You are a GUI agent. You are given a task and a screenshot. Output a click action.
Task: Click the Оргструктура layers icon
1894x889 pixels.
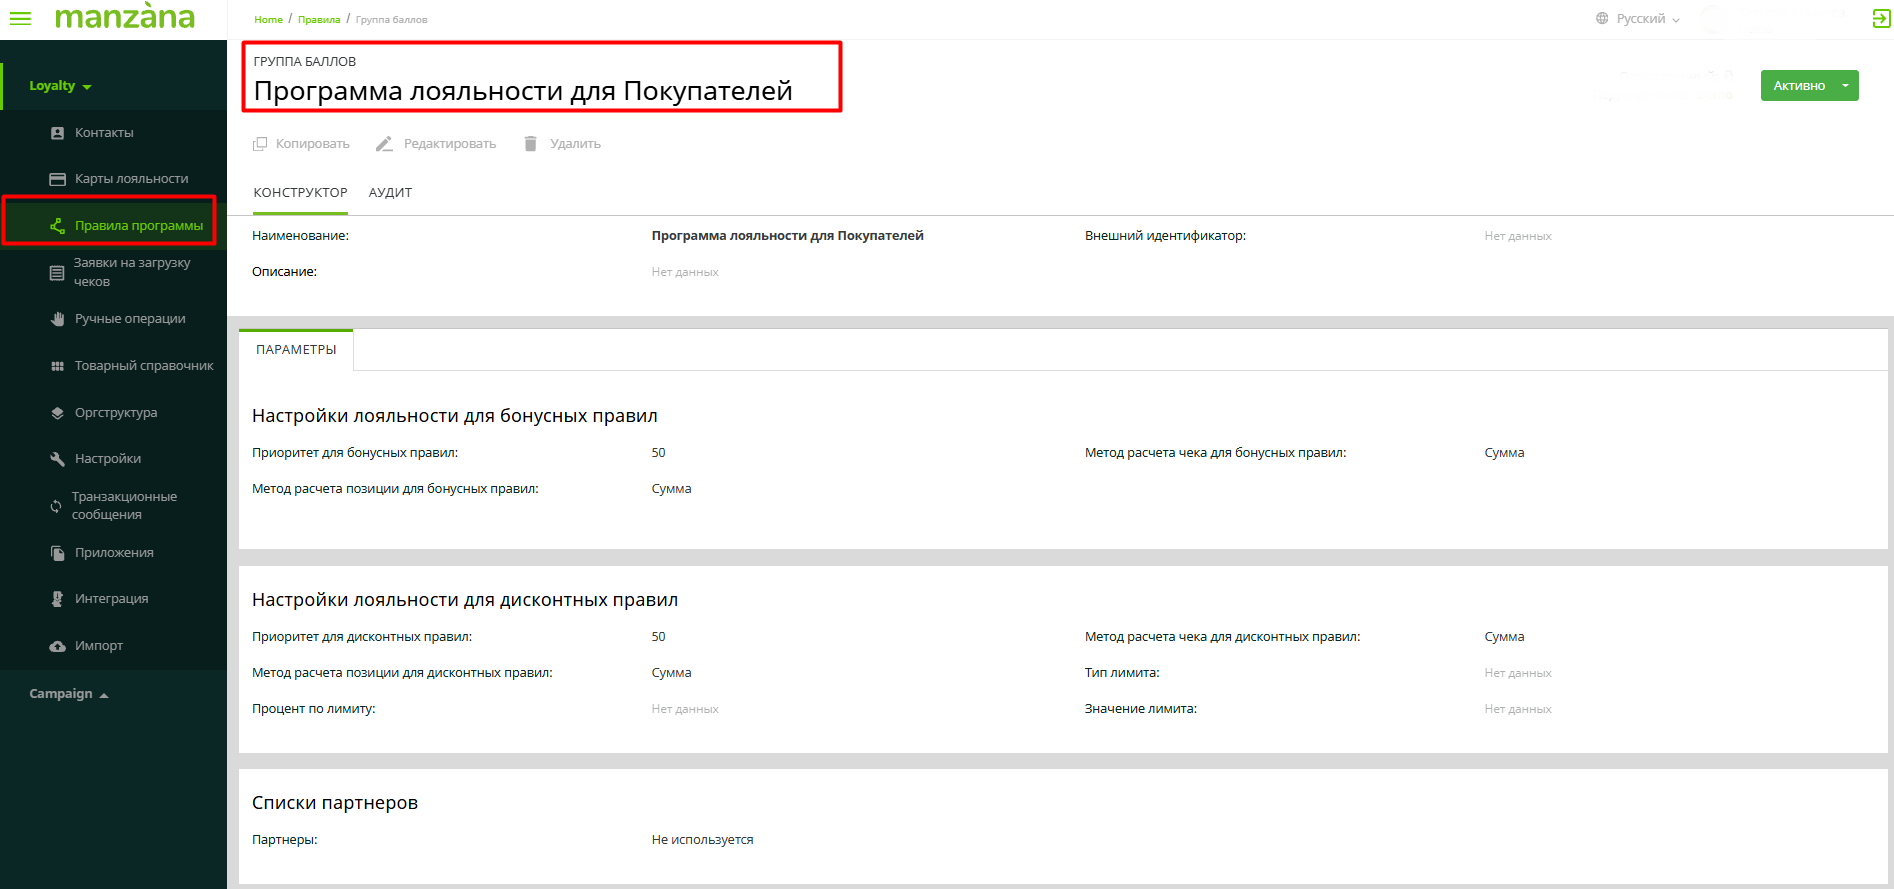pos(57,413)
